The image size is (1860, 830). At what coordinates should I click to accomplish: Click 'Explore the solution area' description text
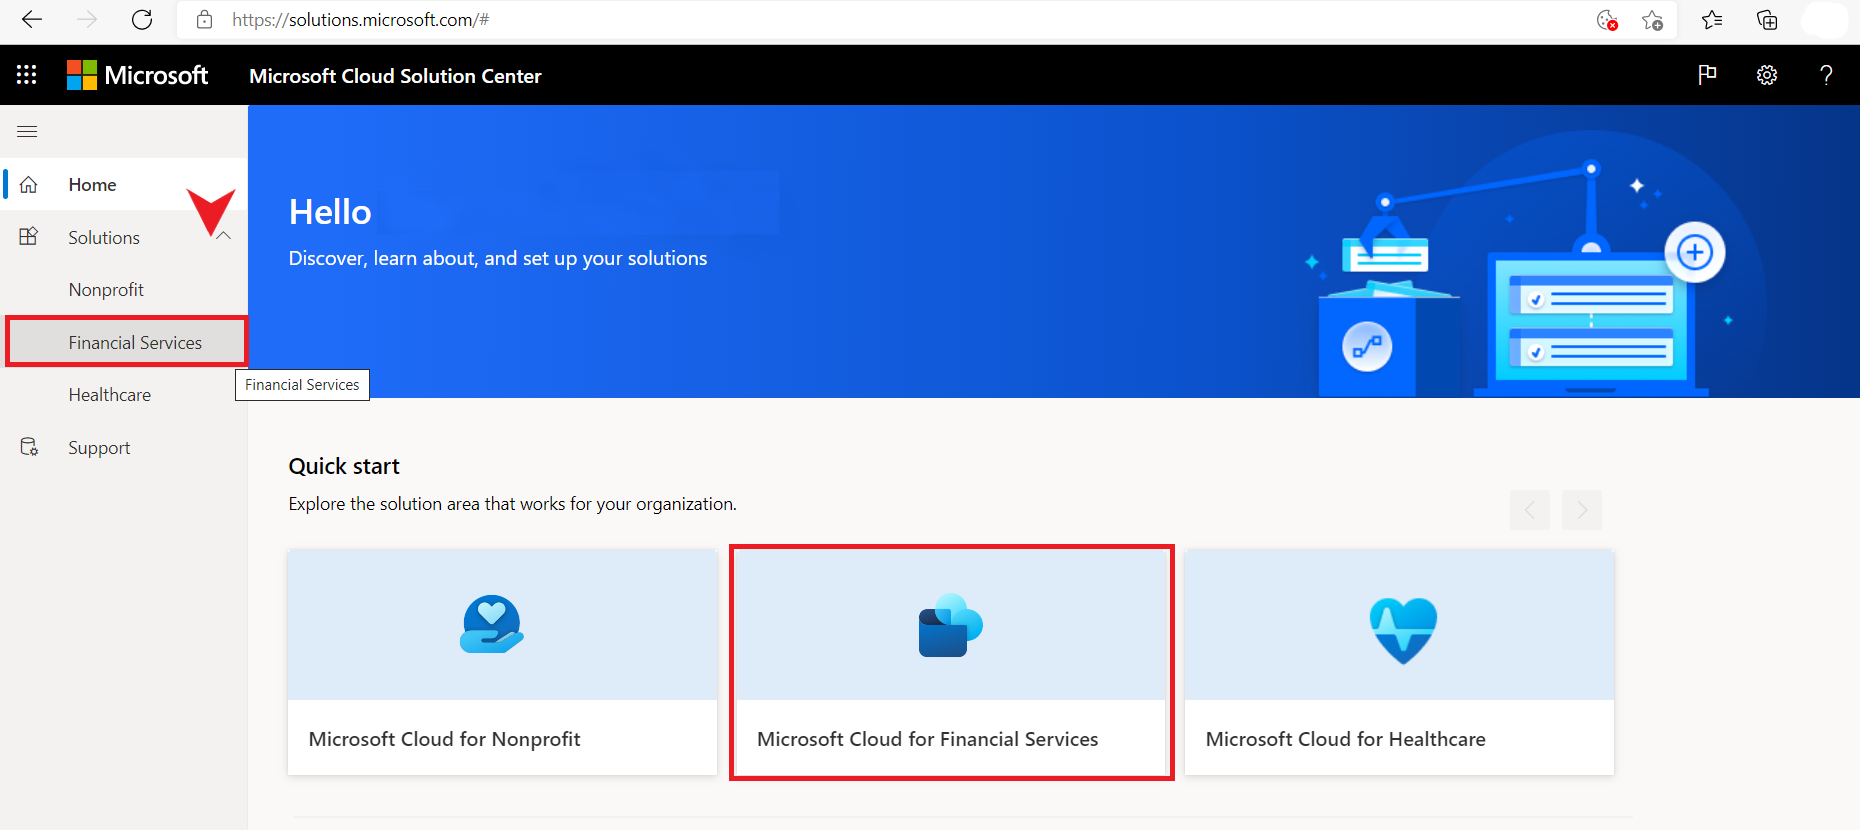[x=512, y=504]
